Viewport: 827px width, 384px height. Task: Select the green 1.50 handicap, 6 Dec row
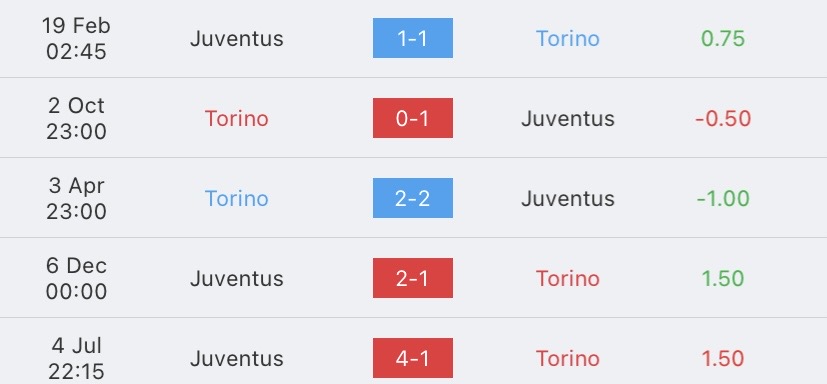coord(723,279)
